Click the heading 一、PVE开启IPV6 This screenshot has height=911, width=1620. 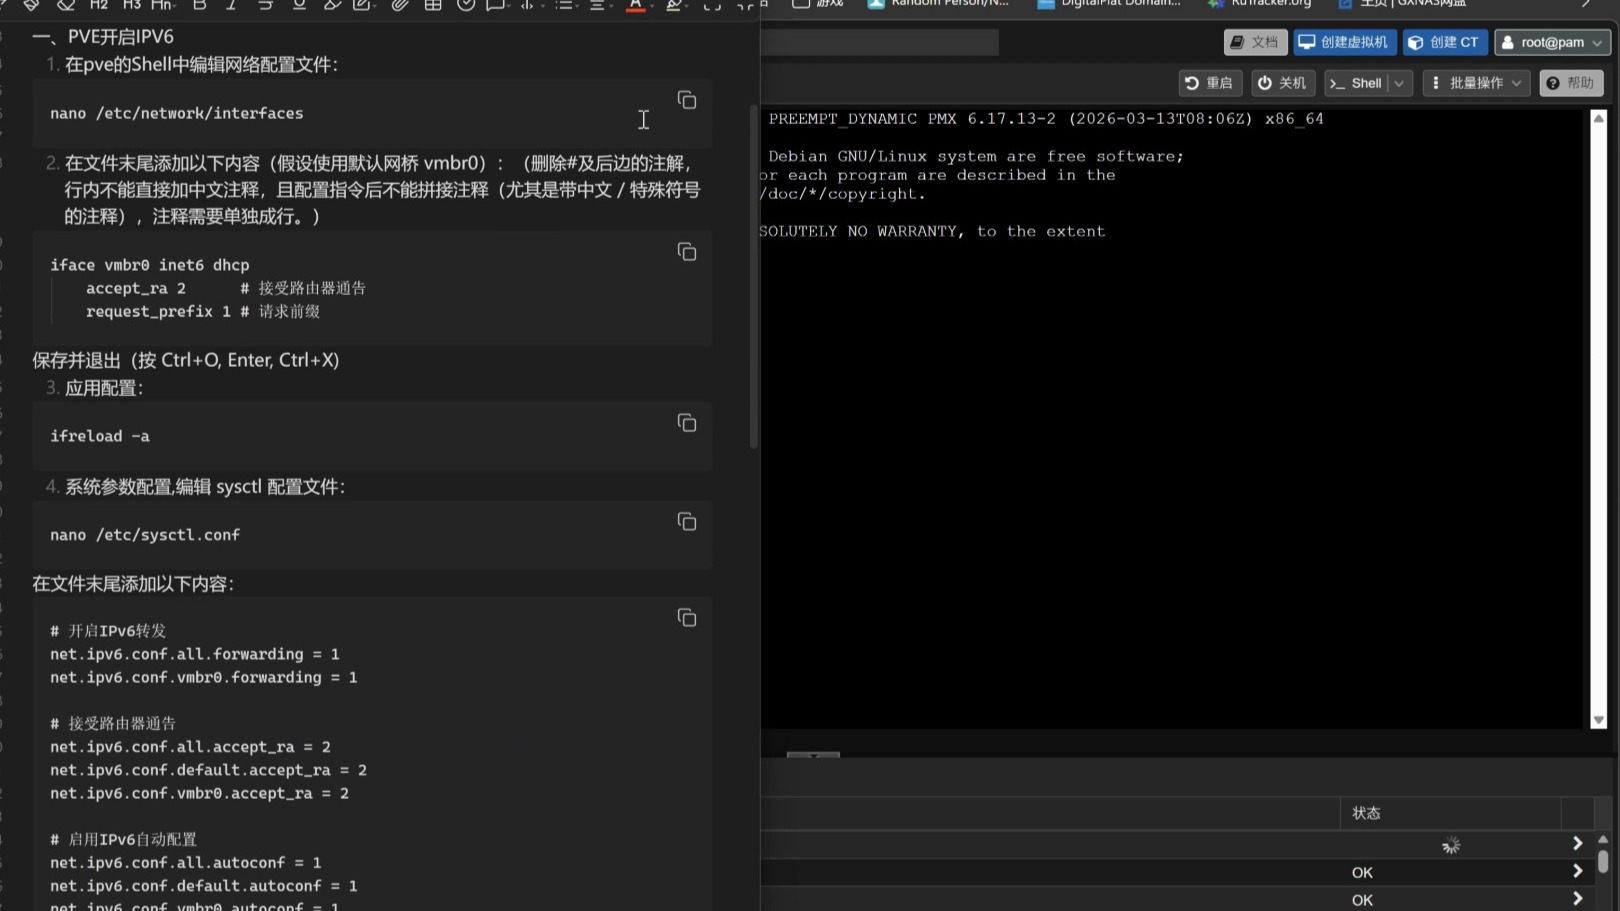pos(103,37)
